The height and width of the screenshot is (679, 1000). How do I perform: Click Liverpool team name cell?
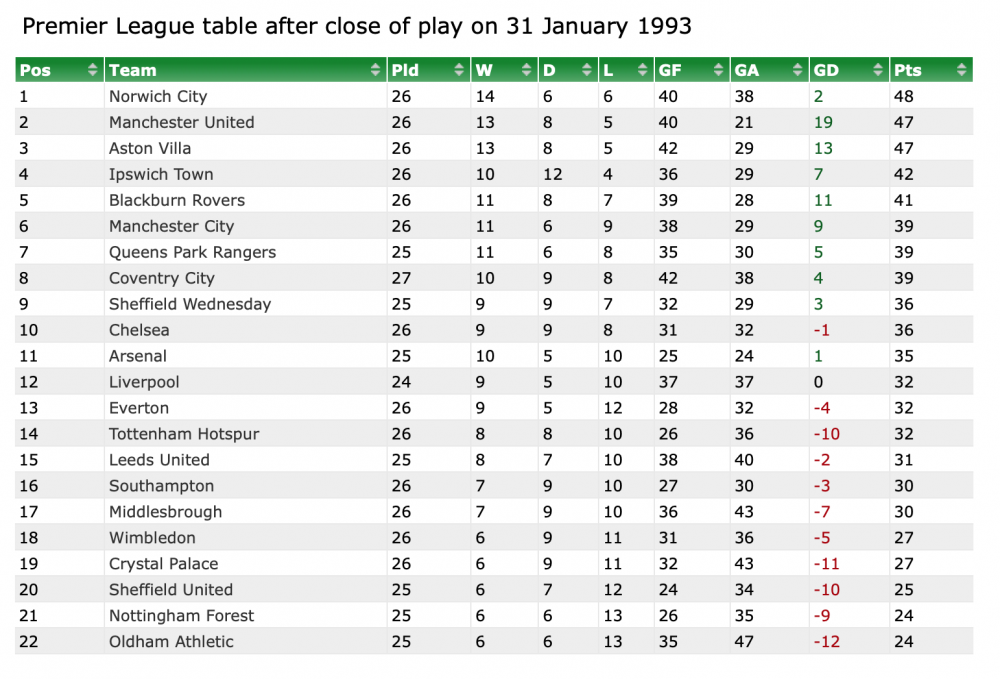[144, 382]
